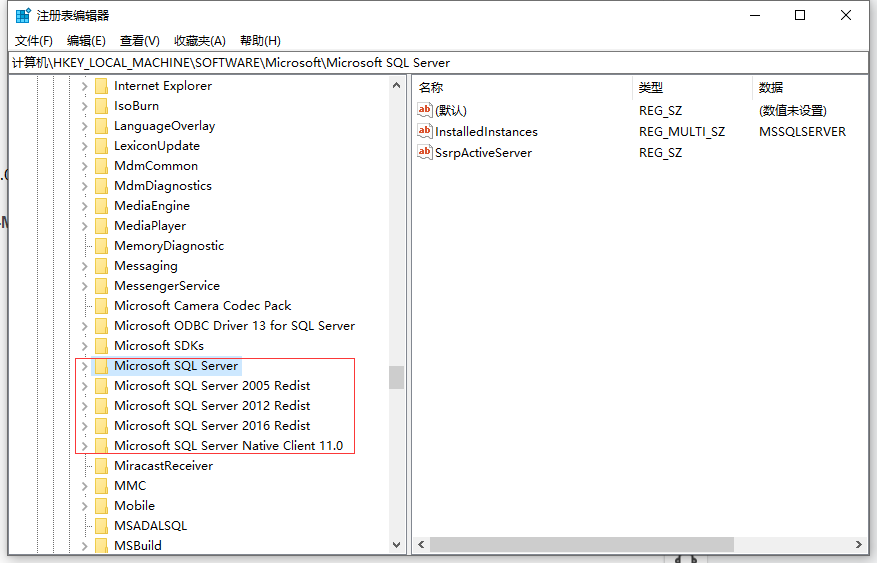This screenshot has height=563, width=877.
Task: Click the MdmCommon folder icon
Action: click(101, 166)
